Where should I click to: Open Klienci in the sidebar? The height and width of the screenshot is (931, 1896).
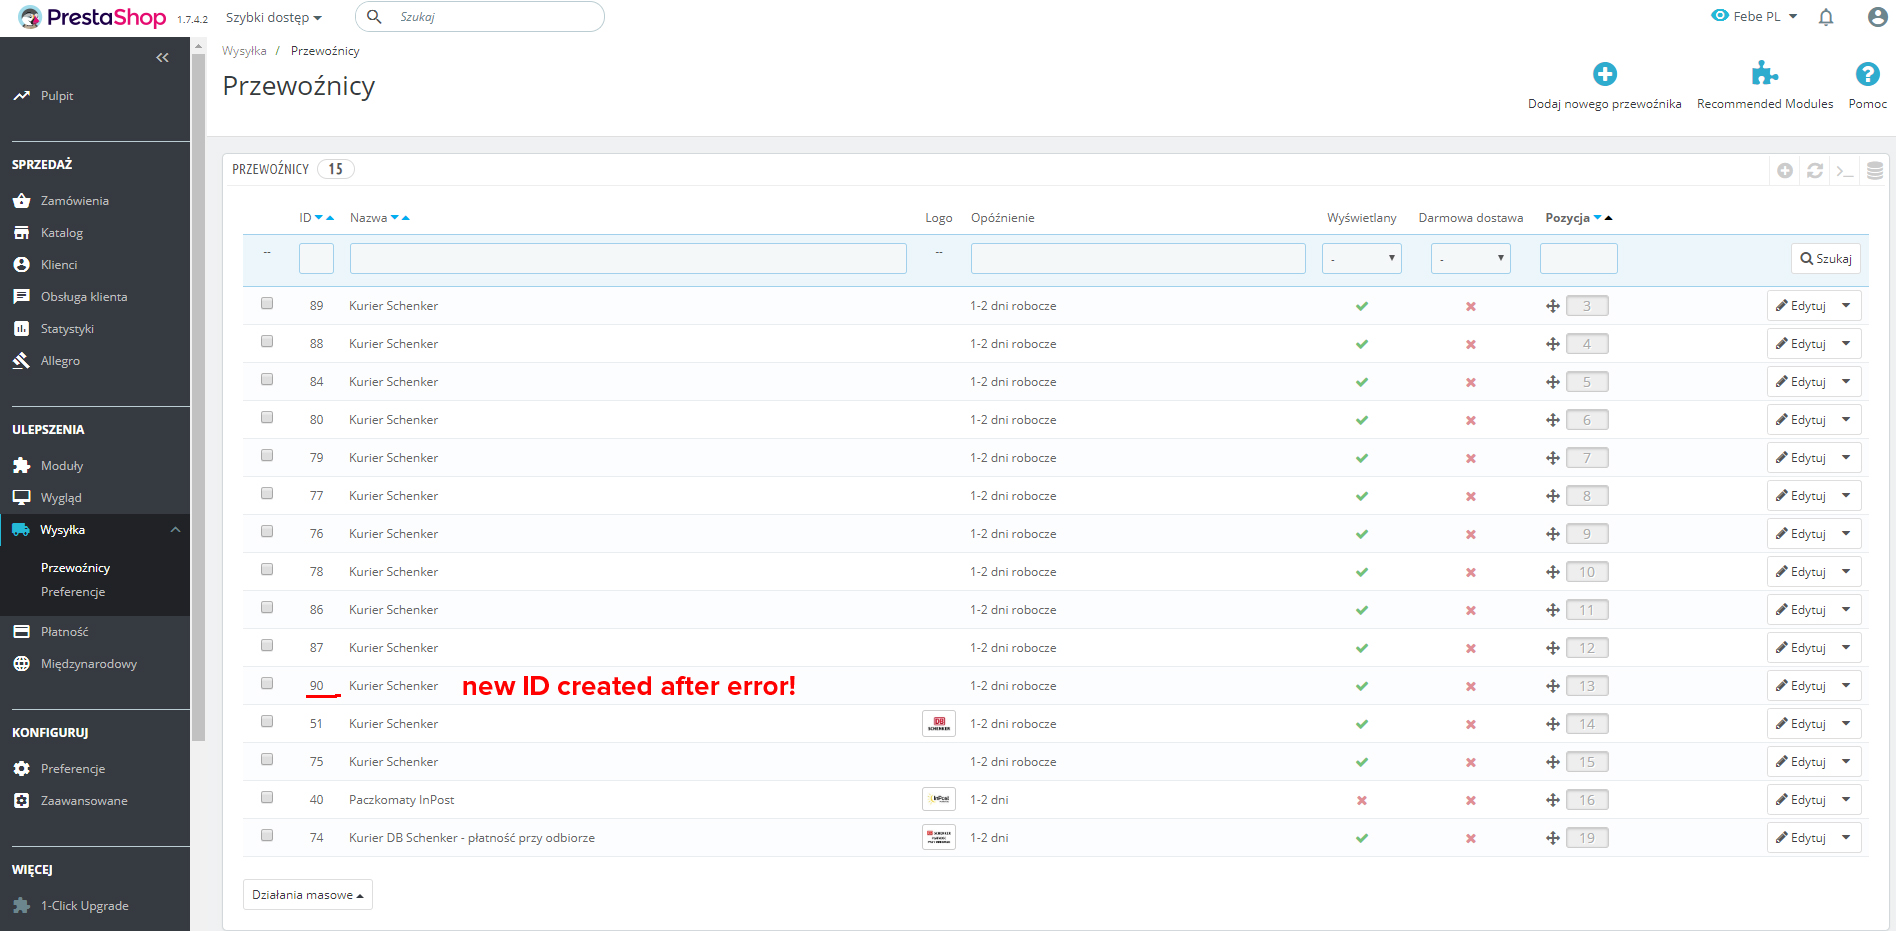click(x=59, y=265)
